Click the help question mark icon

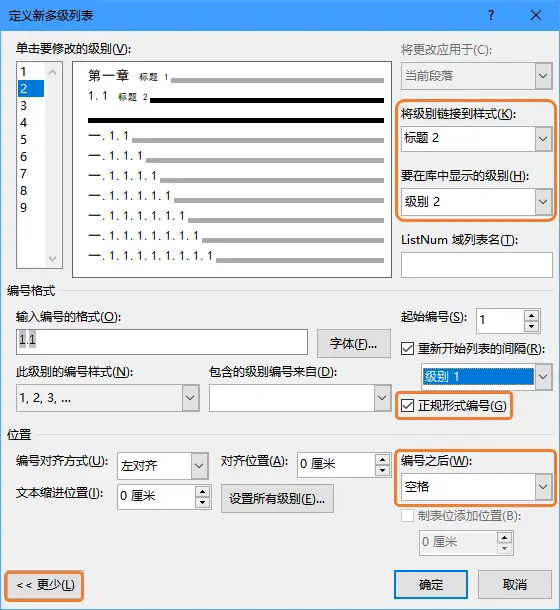point(491,15)
